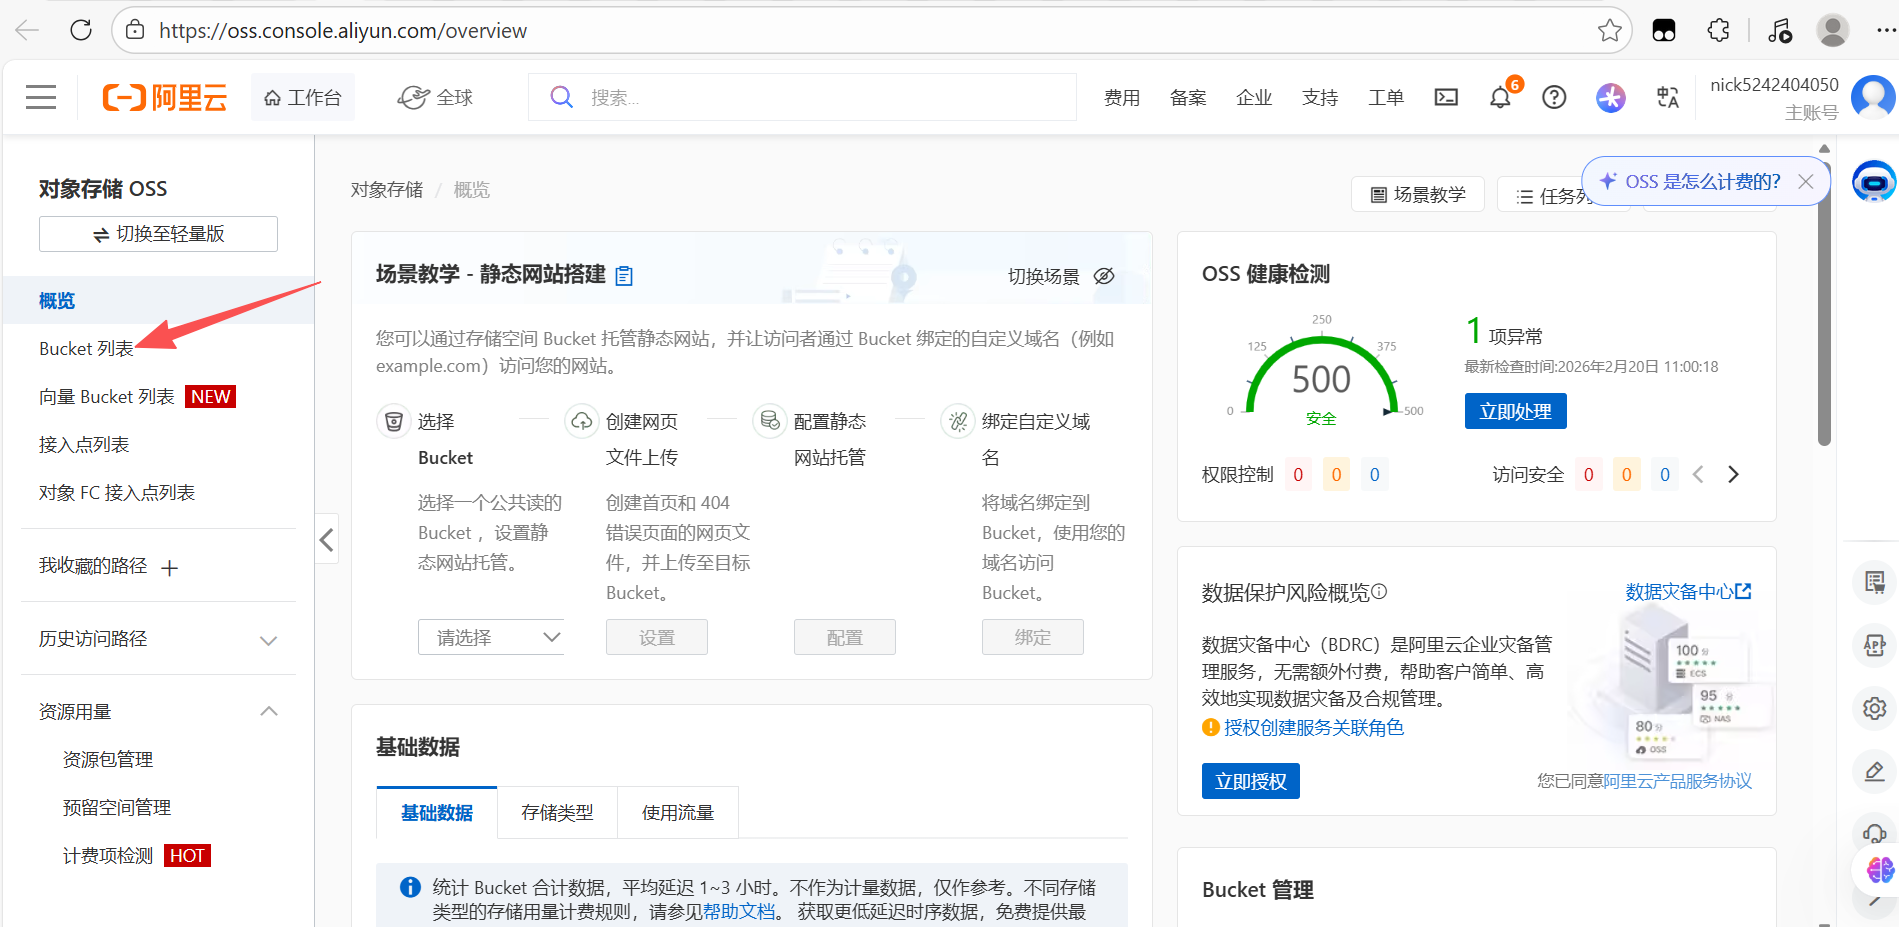Close the OSS 是怎么计费的 tip
1899x927 pixels.
pos(1806,181)
